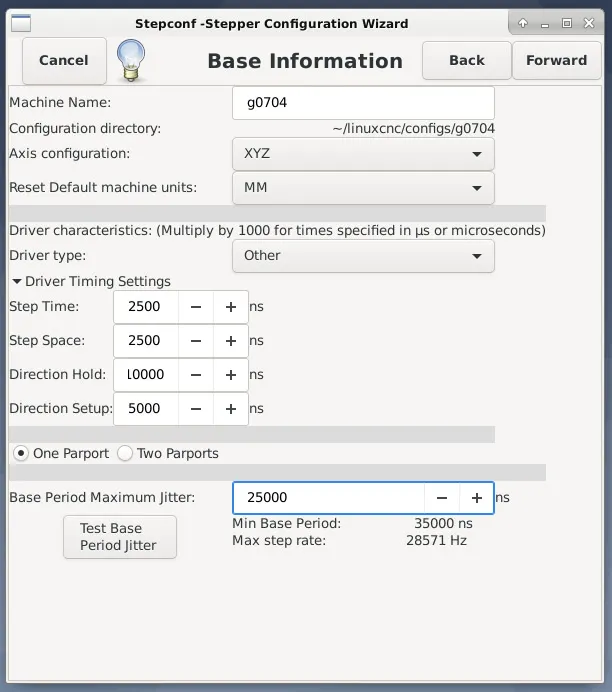Cancel the Stepconf wizard

[x=64, y=60]
